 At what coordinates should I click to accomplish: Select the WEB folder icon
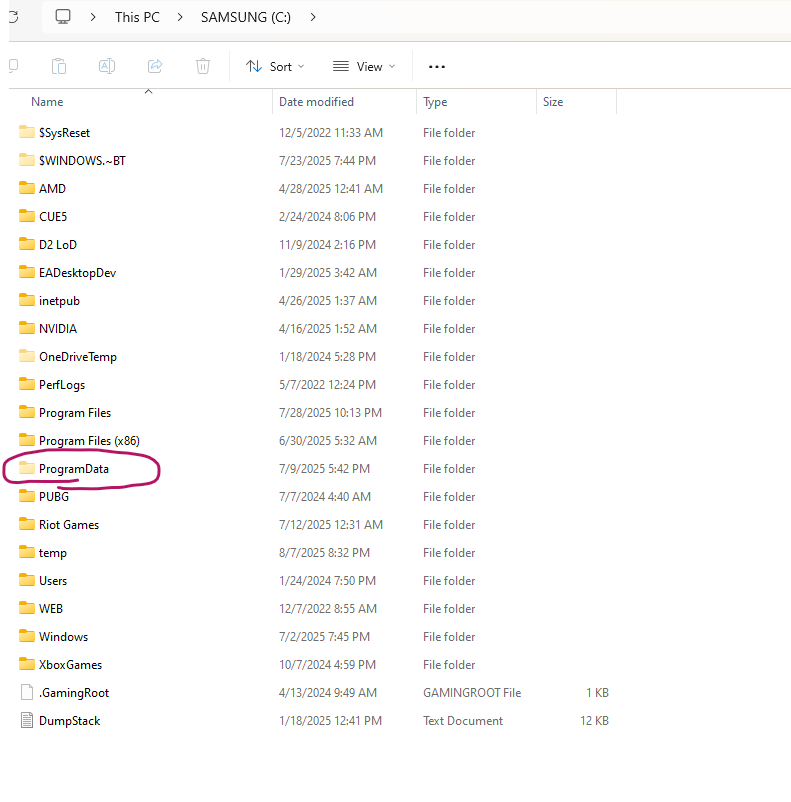(27, 608)
